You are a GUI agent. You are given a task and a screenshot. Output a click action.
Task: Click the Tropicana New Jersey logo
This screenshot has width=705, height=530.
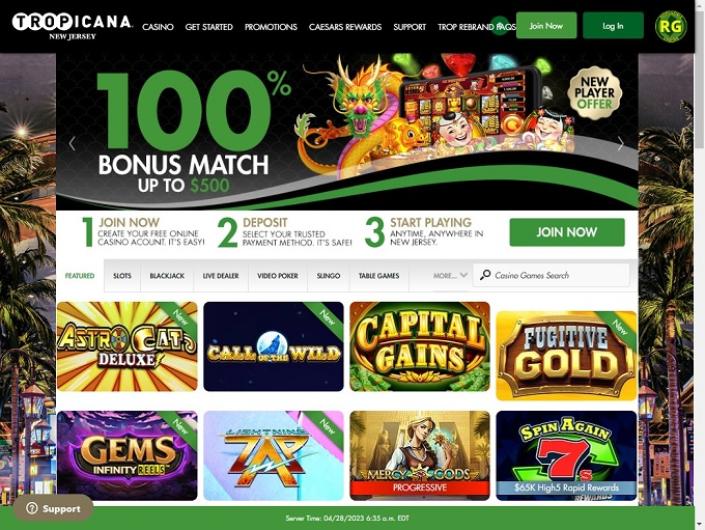click(x=72, y=27)
